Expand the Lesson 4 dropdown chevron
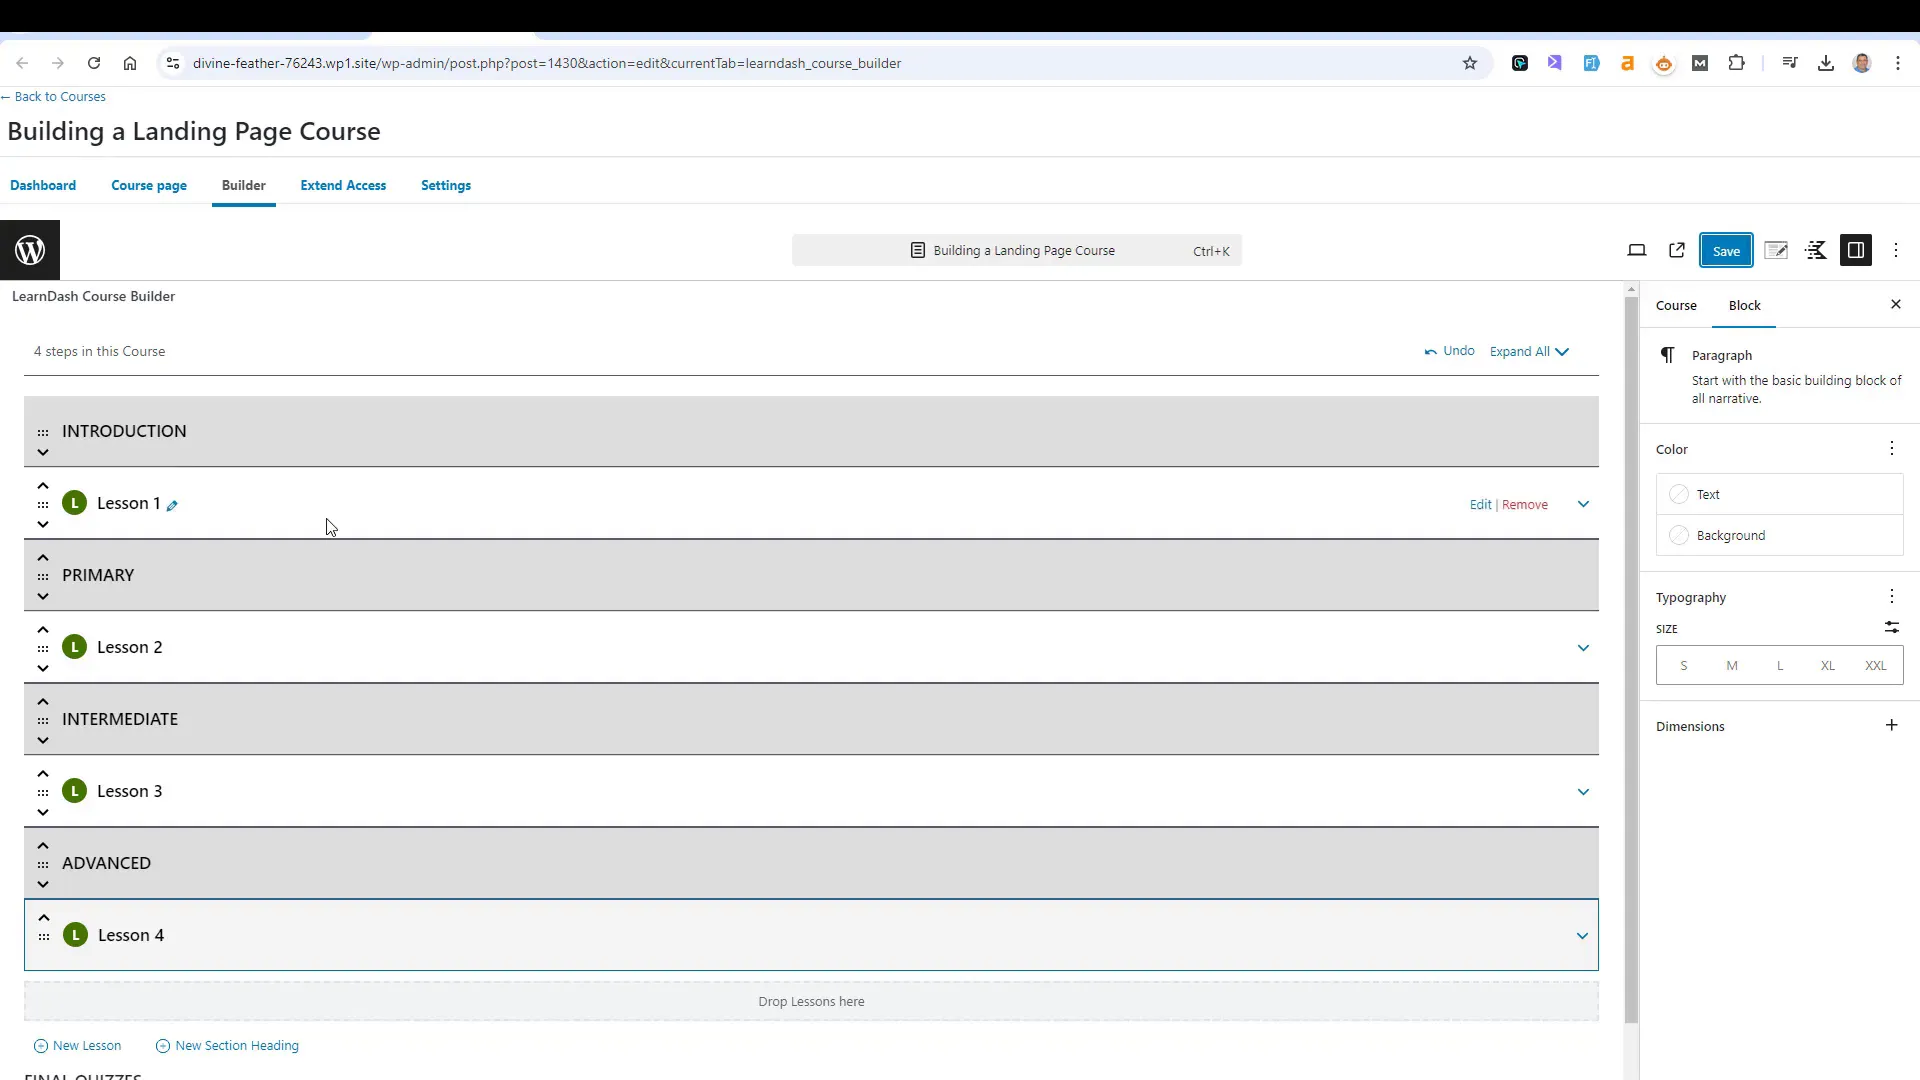The height and width of the screenshot is (1080, 1920). (x=1582, y=935)
